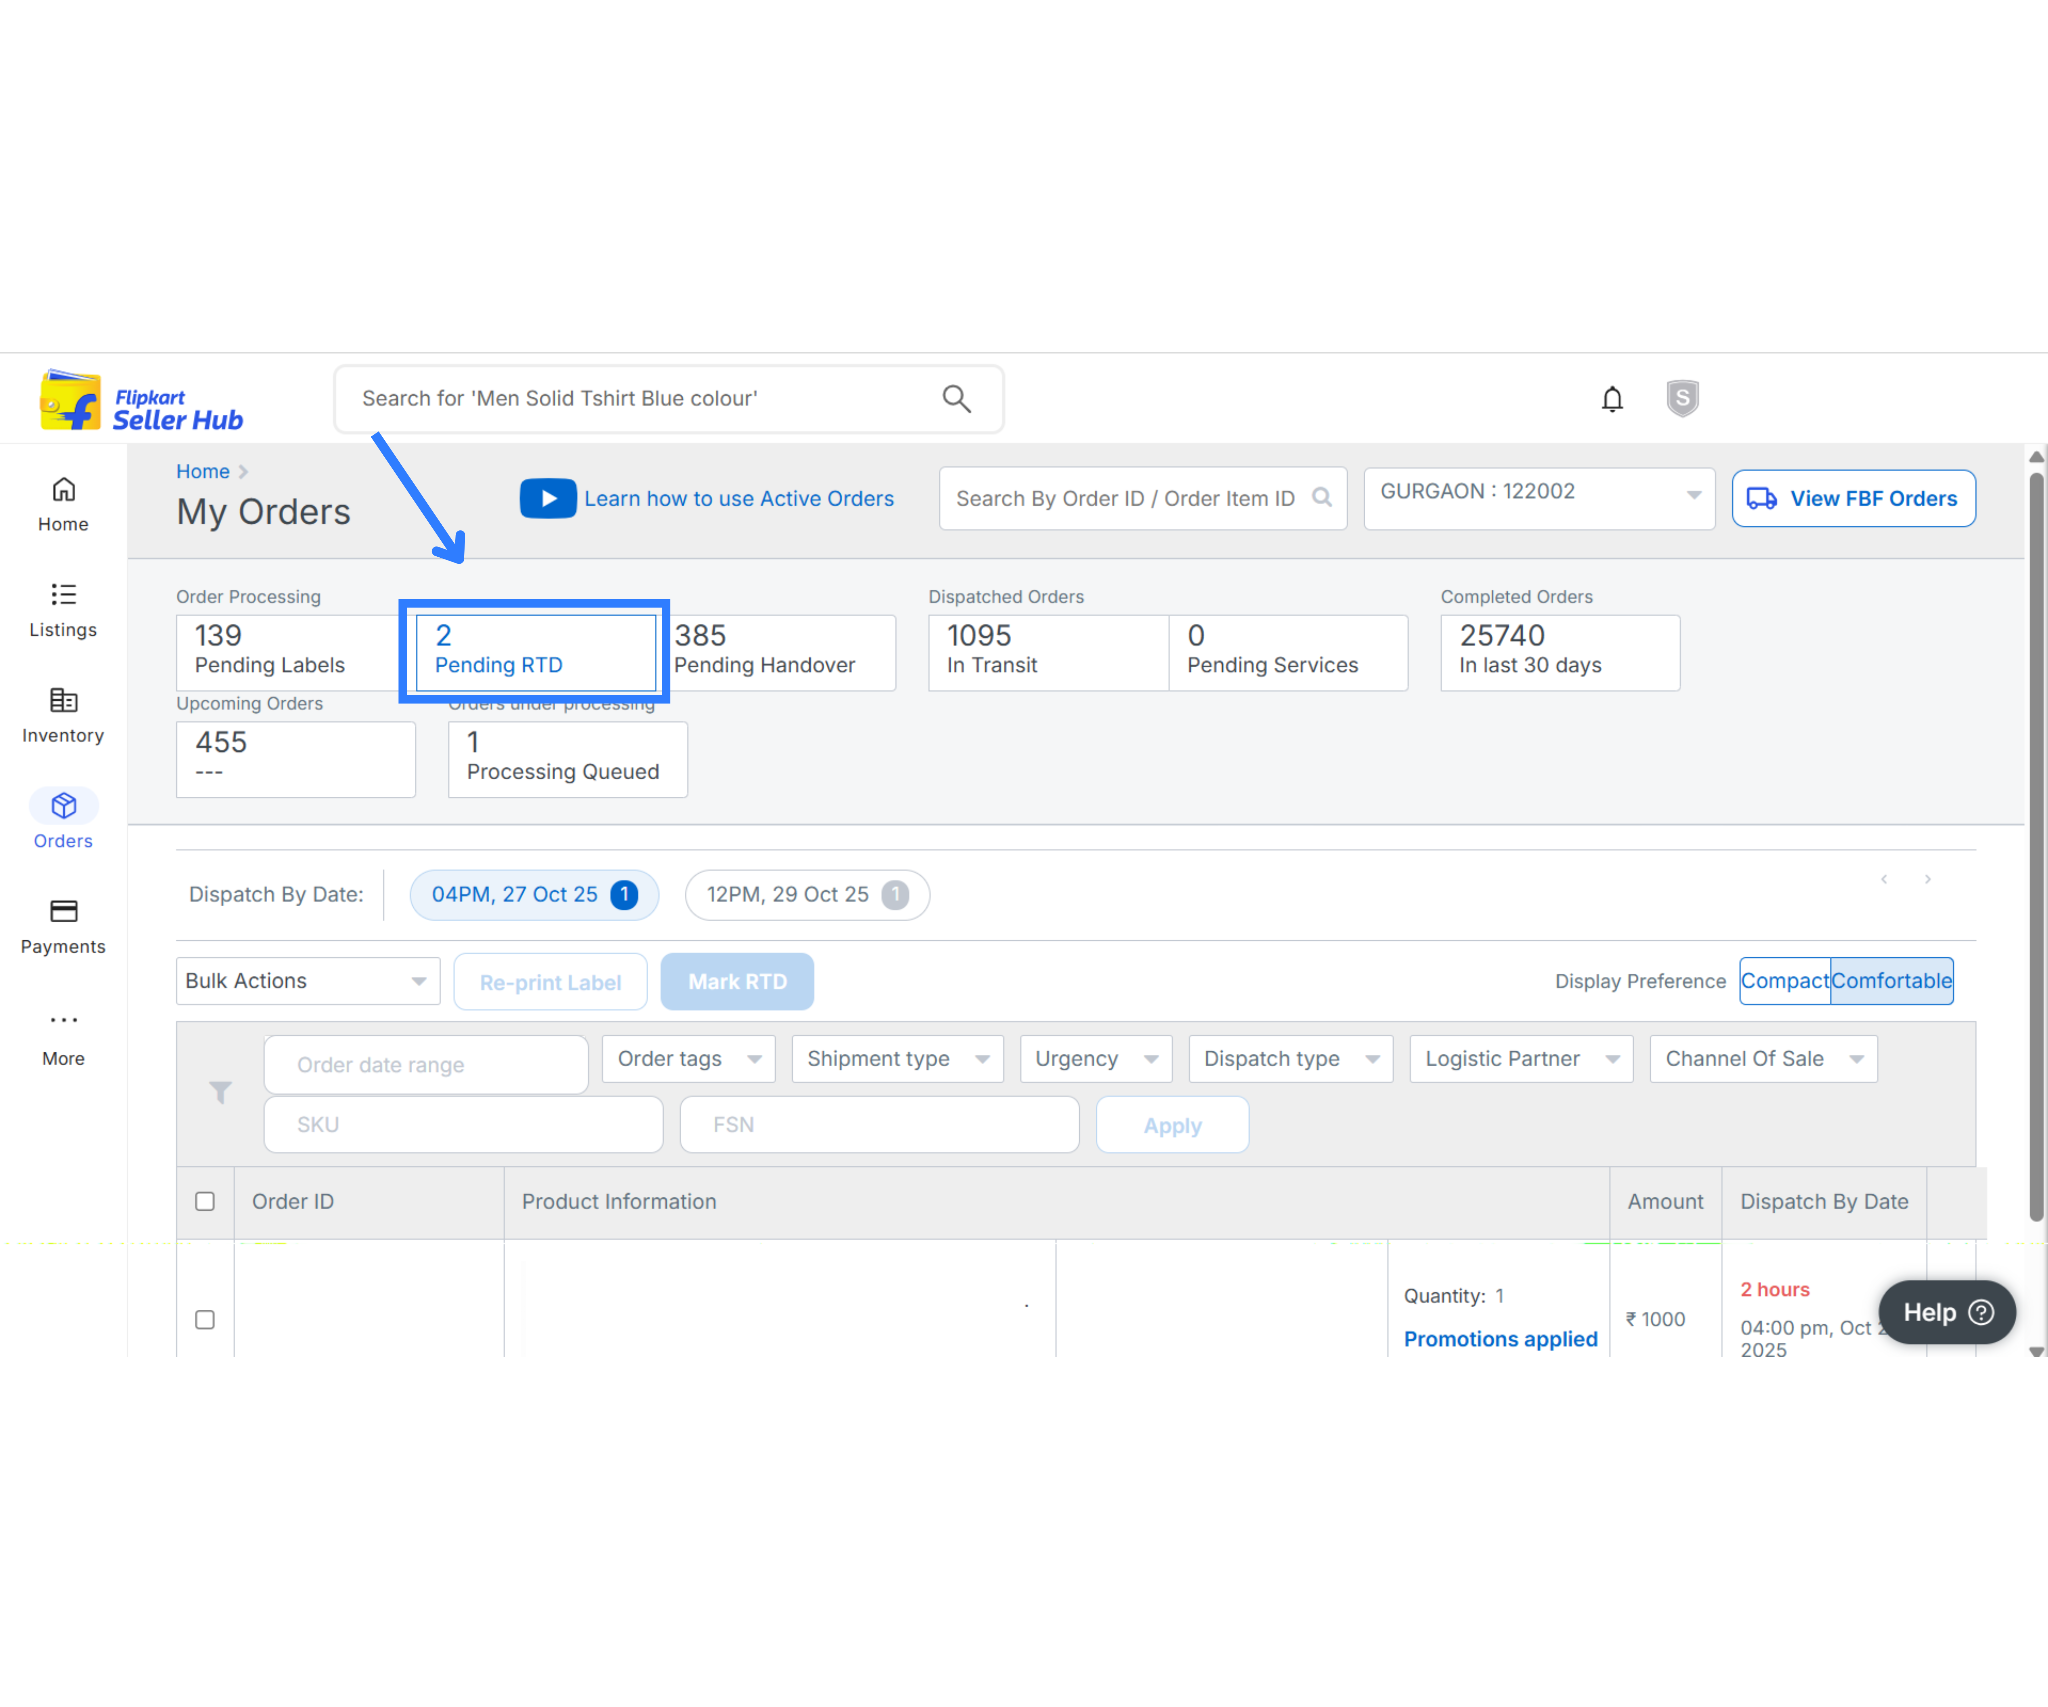Viewport: 2048px width, 1707px height.
Task: Click the Promotions applied link
Action: 1500,1338
